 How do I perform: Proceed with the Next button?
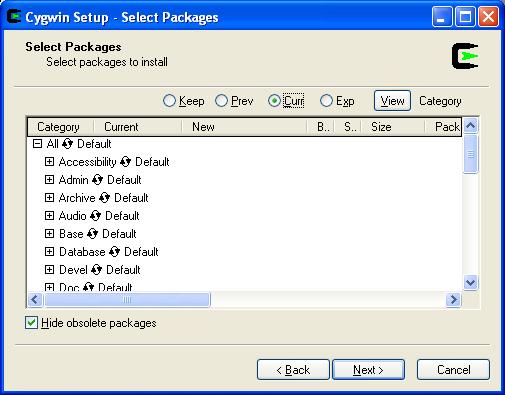[x=368, y=370]
